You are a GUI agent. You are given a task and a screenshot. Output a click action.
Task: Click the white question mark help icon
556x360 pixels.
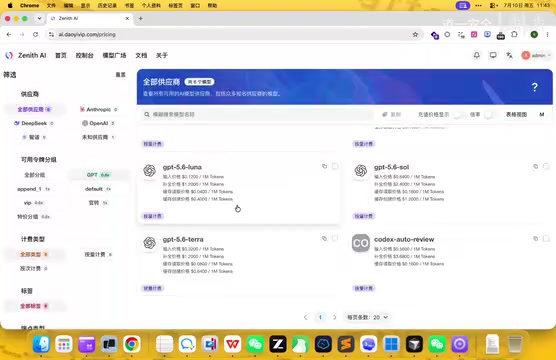(x=535, y=87)
